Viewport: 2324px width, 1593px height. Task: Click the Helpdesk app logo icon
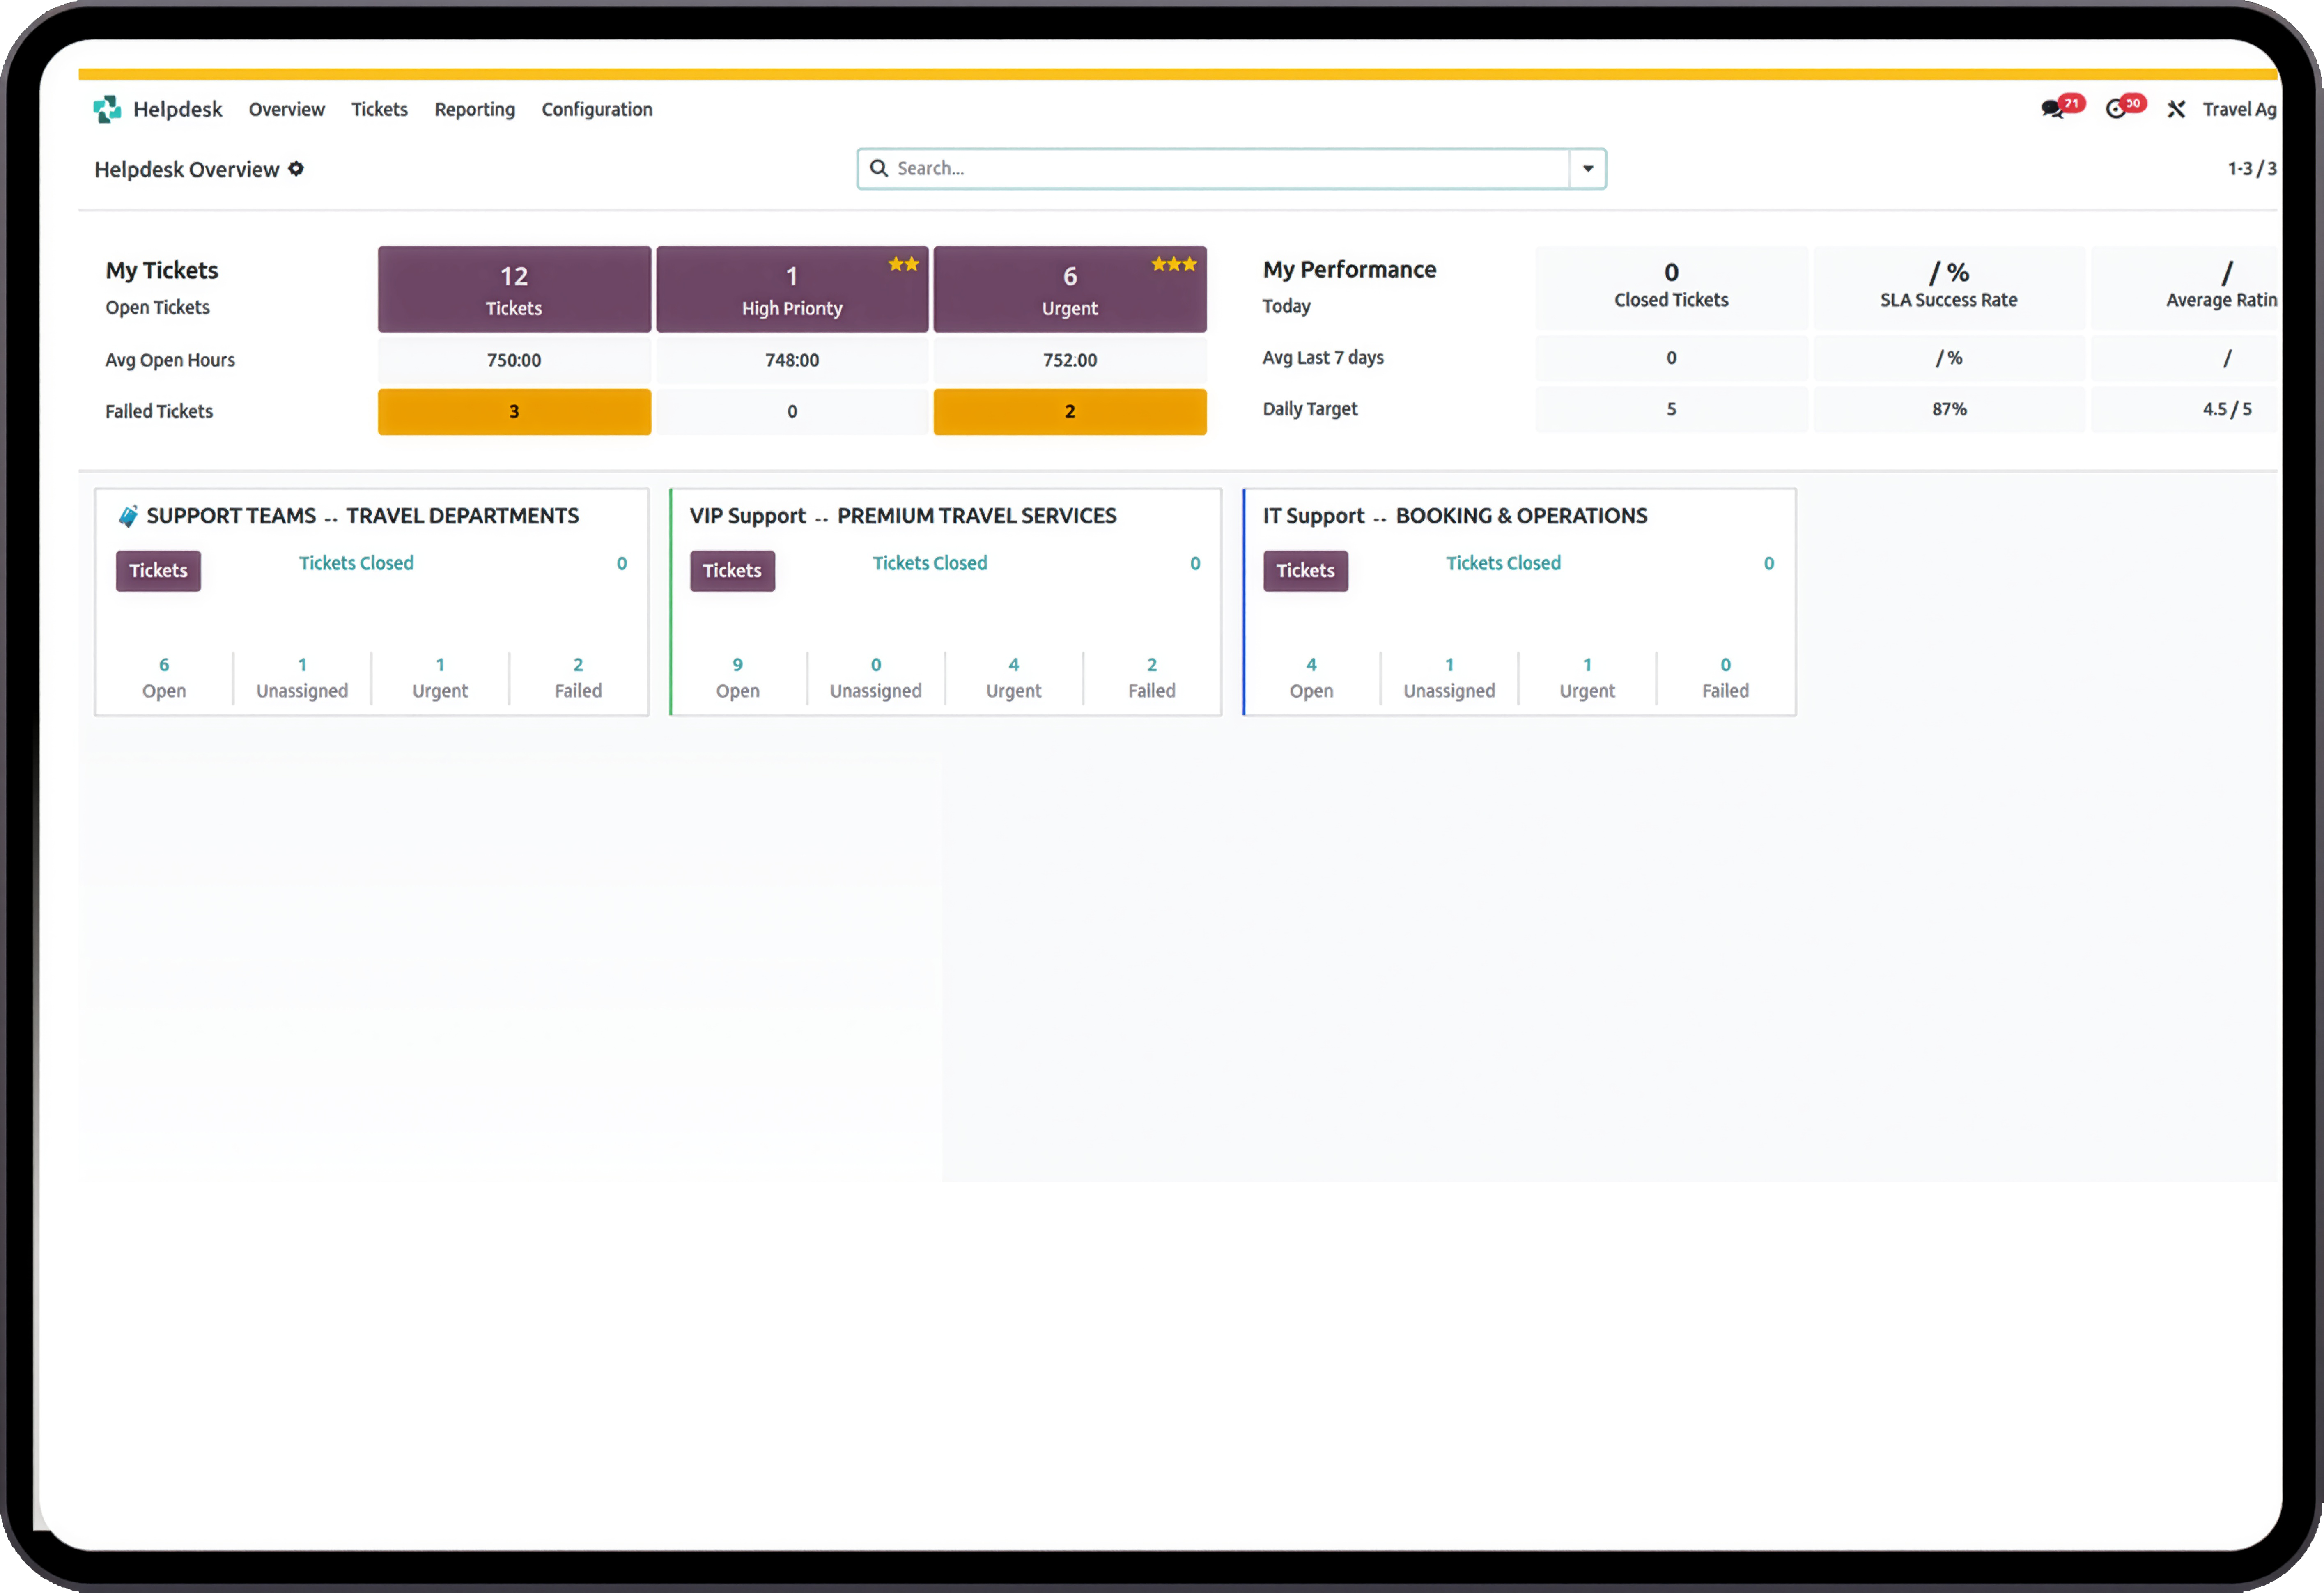point(107,109)
